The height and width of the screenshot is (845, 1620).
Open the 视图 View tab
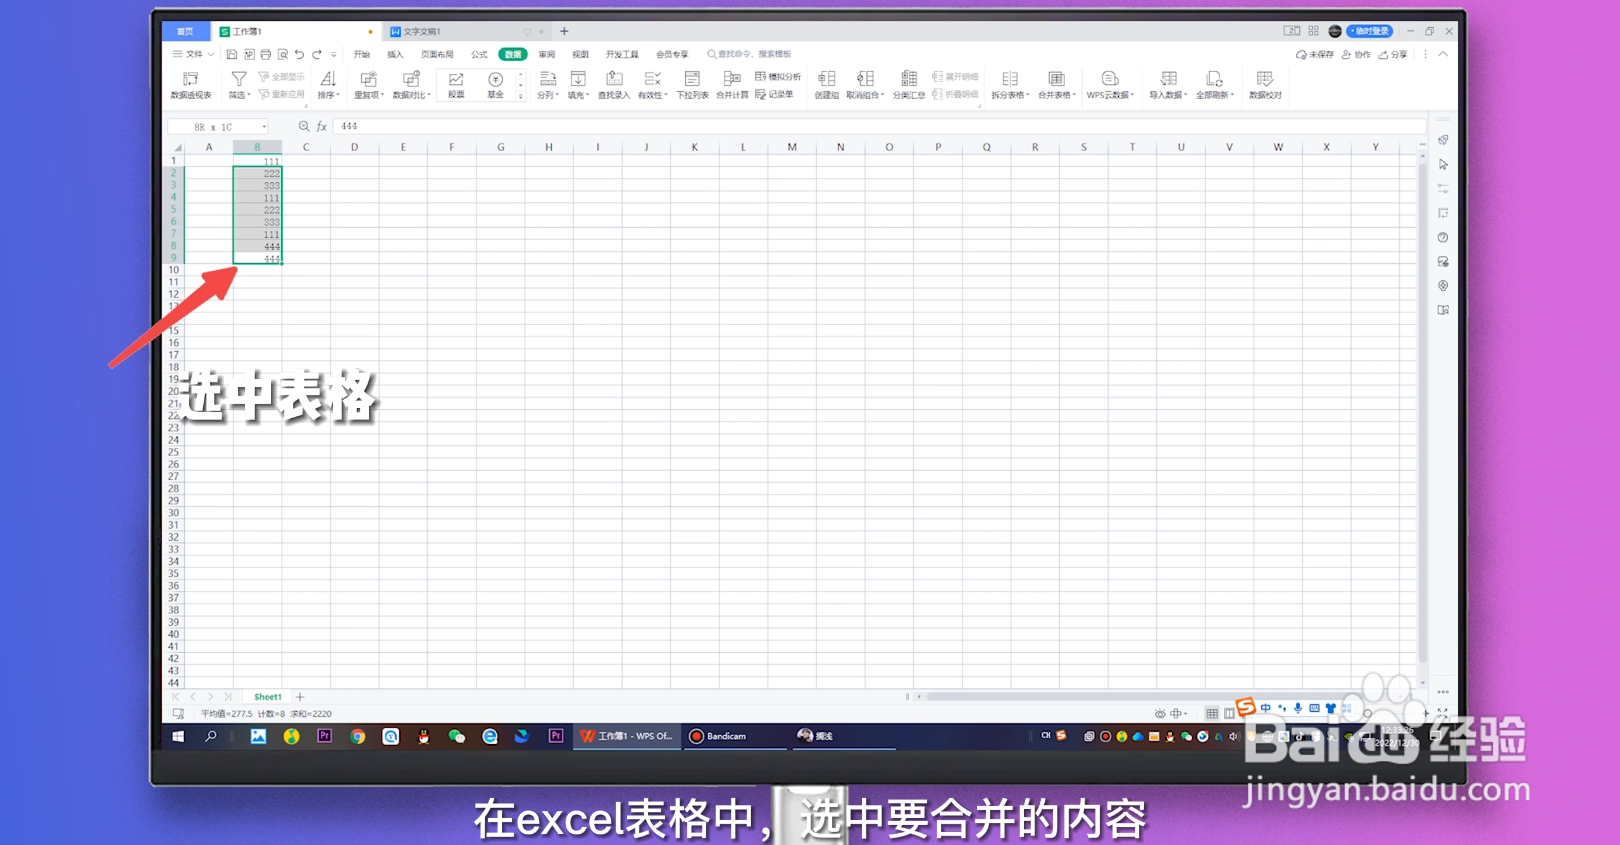click(x=580, y=54)
